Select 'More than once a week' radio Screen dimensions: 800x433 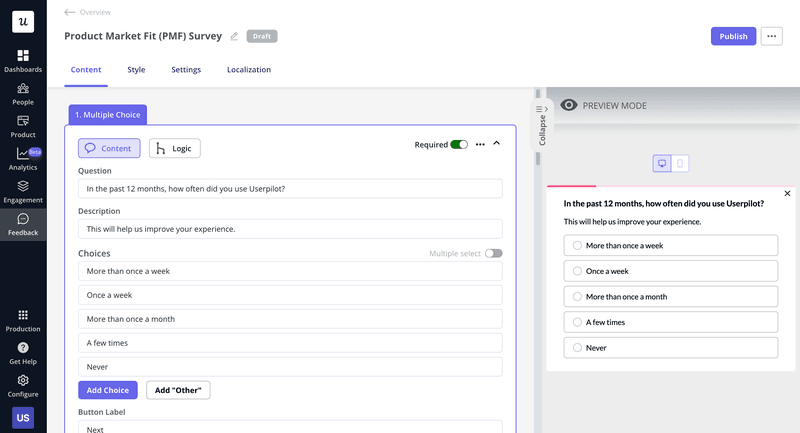click(577, 245)
